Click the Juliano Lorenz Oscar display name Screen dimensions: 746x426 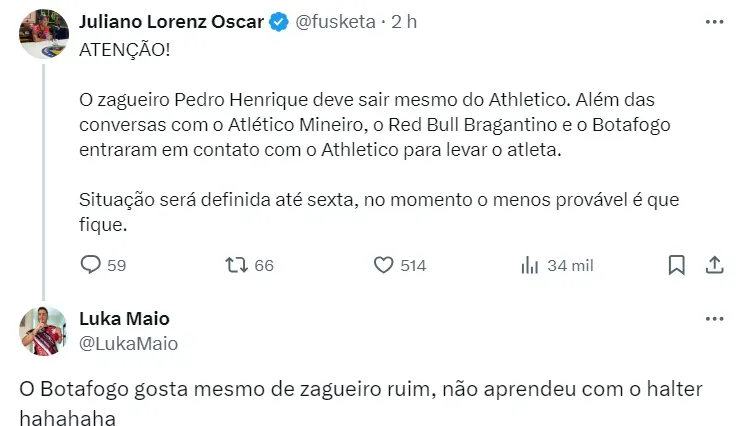(171, 21)
